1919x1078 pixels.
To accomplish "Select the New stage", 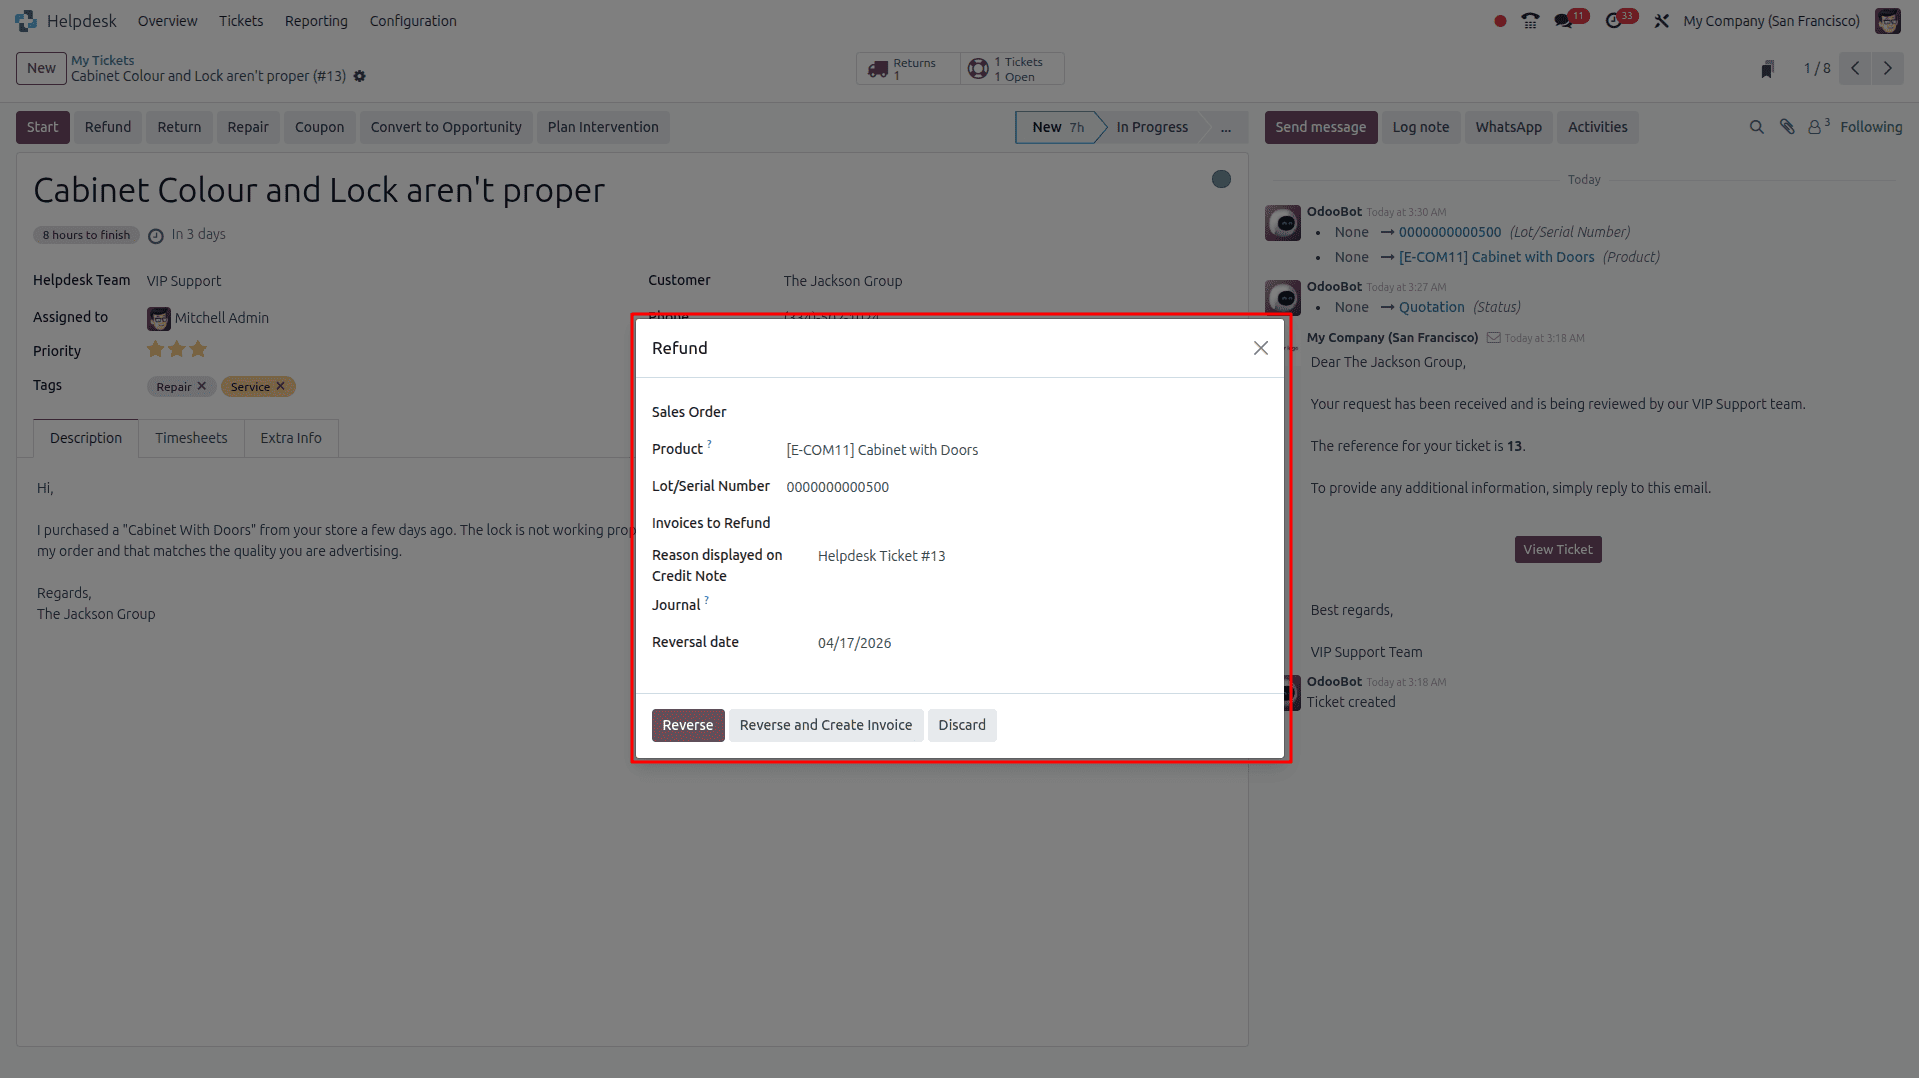I will [1058, 127].
